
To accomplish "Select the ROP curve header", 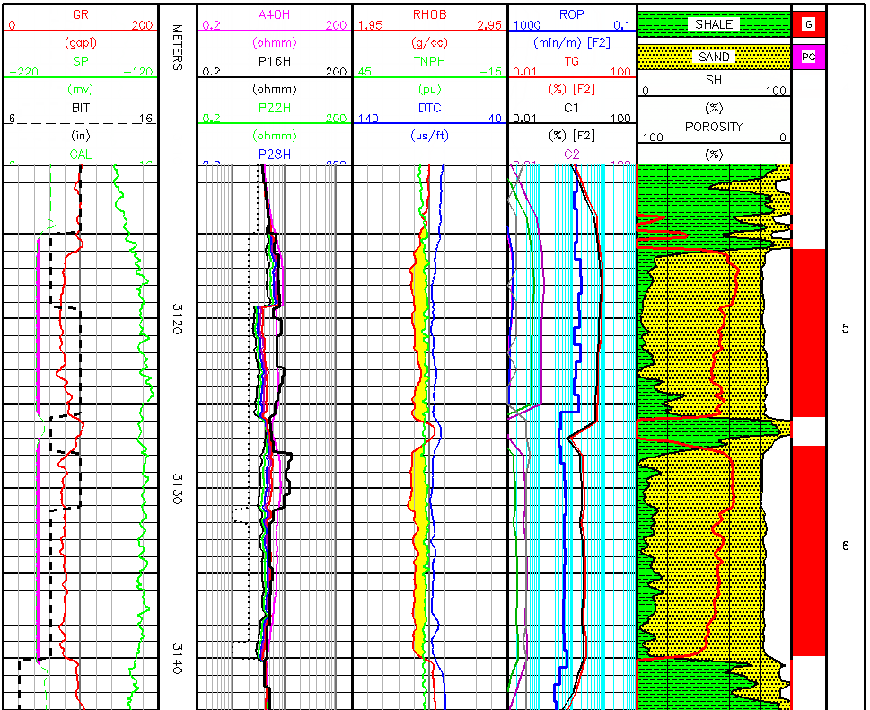I will point(572,15).
